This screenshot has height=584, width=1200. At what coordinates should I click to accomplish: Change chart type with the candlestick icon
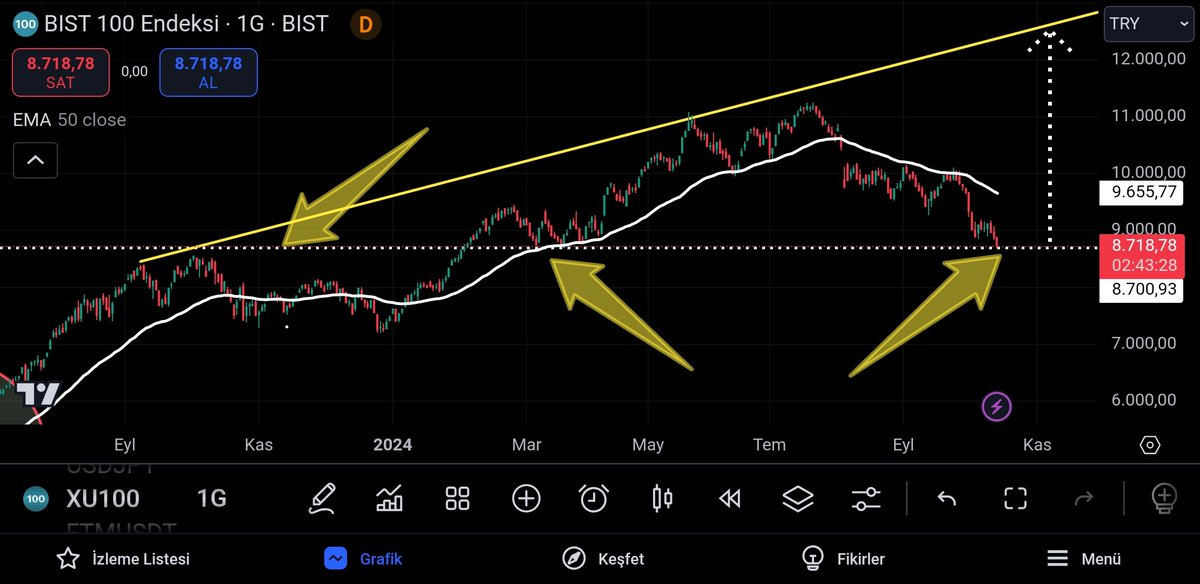click(x=662, y=498)
